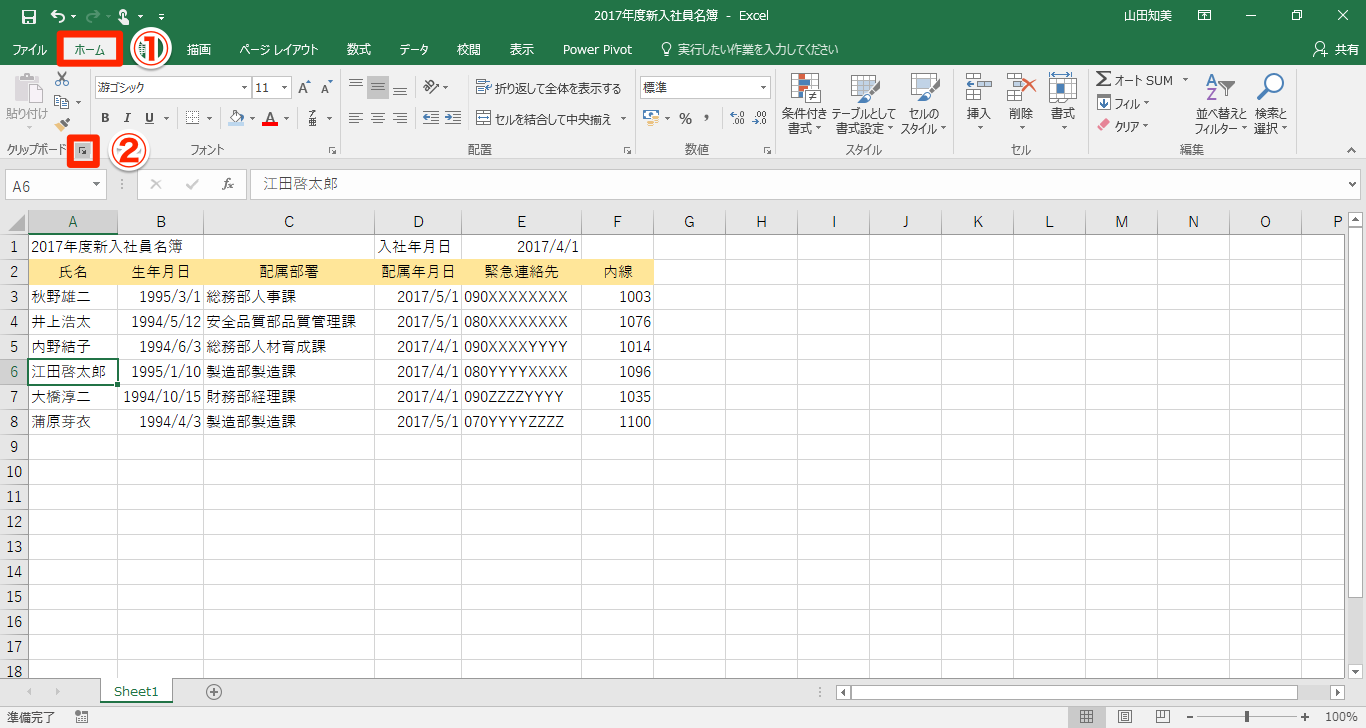Undo the last action
Screen dimensions: 1366x728
click(x=58, y=16)
